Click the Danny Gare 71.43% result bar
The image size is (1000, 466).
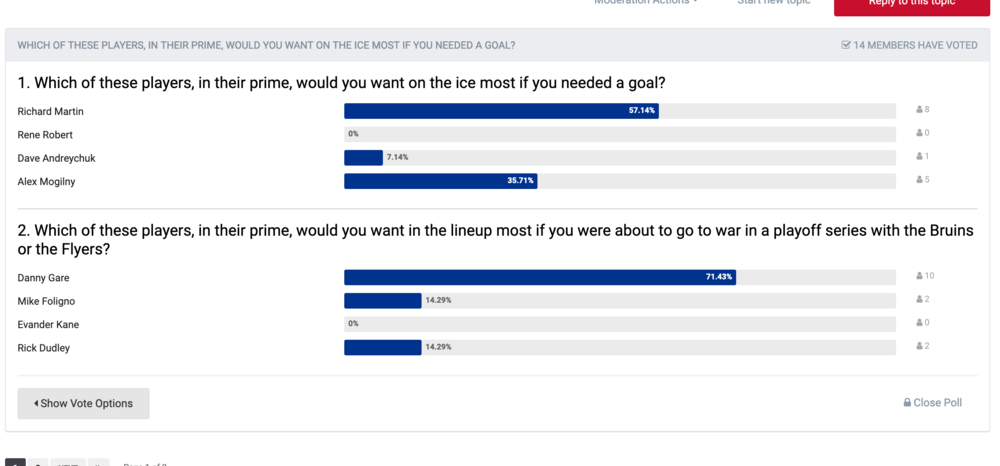(540, 277)
